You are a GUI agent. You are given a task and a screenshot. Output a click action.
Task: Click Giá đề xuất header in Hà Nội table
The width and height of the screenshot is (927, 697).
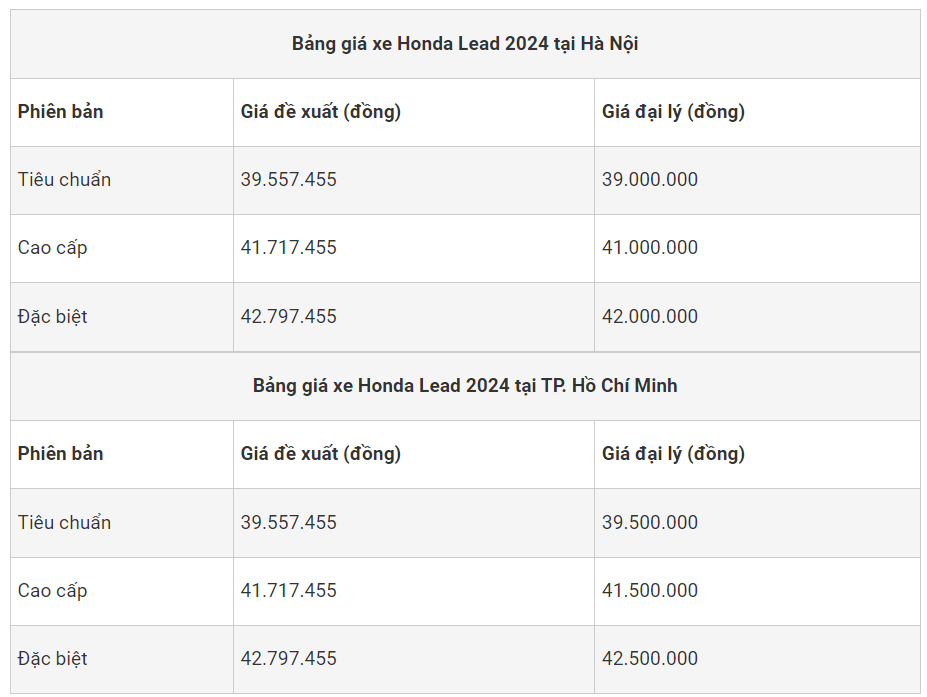[321, 112]
